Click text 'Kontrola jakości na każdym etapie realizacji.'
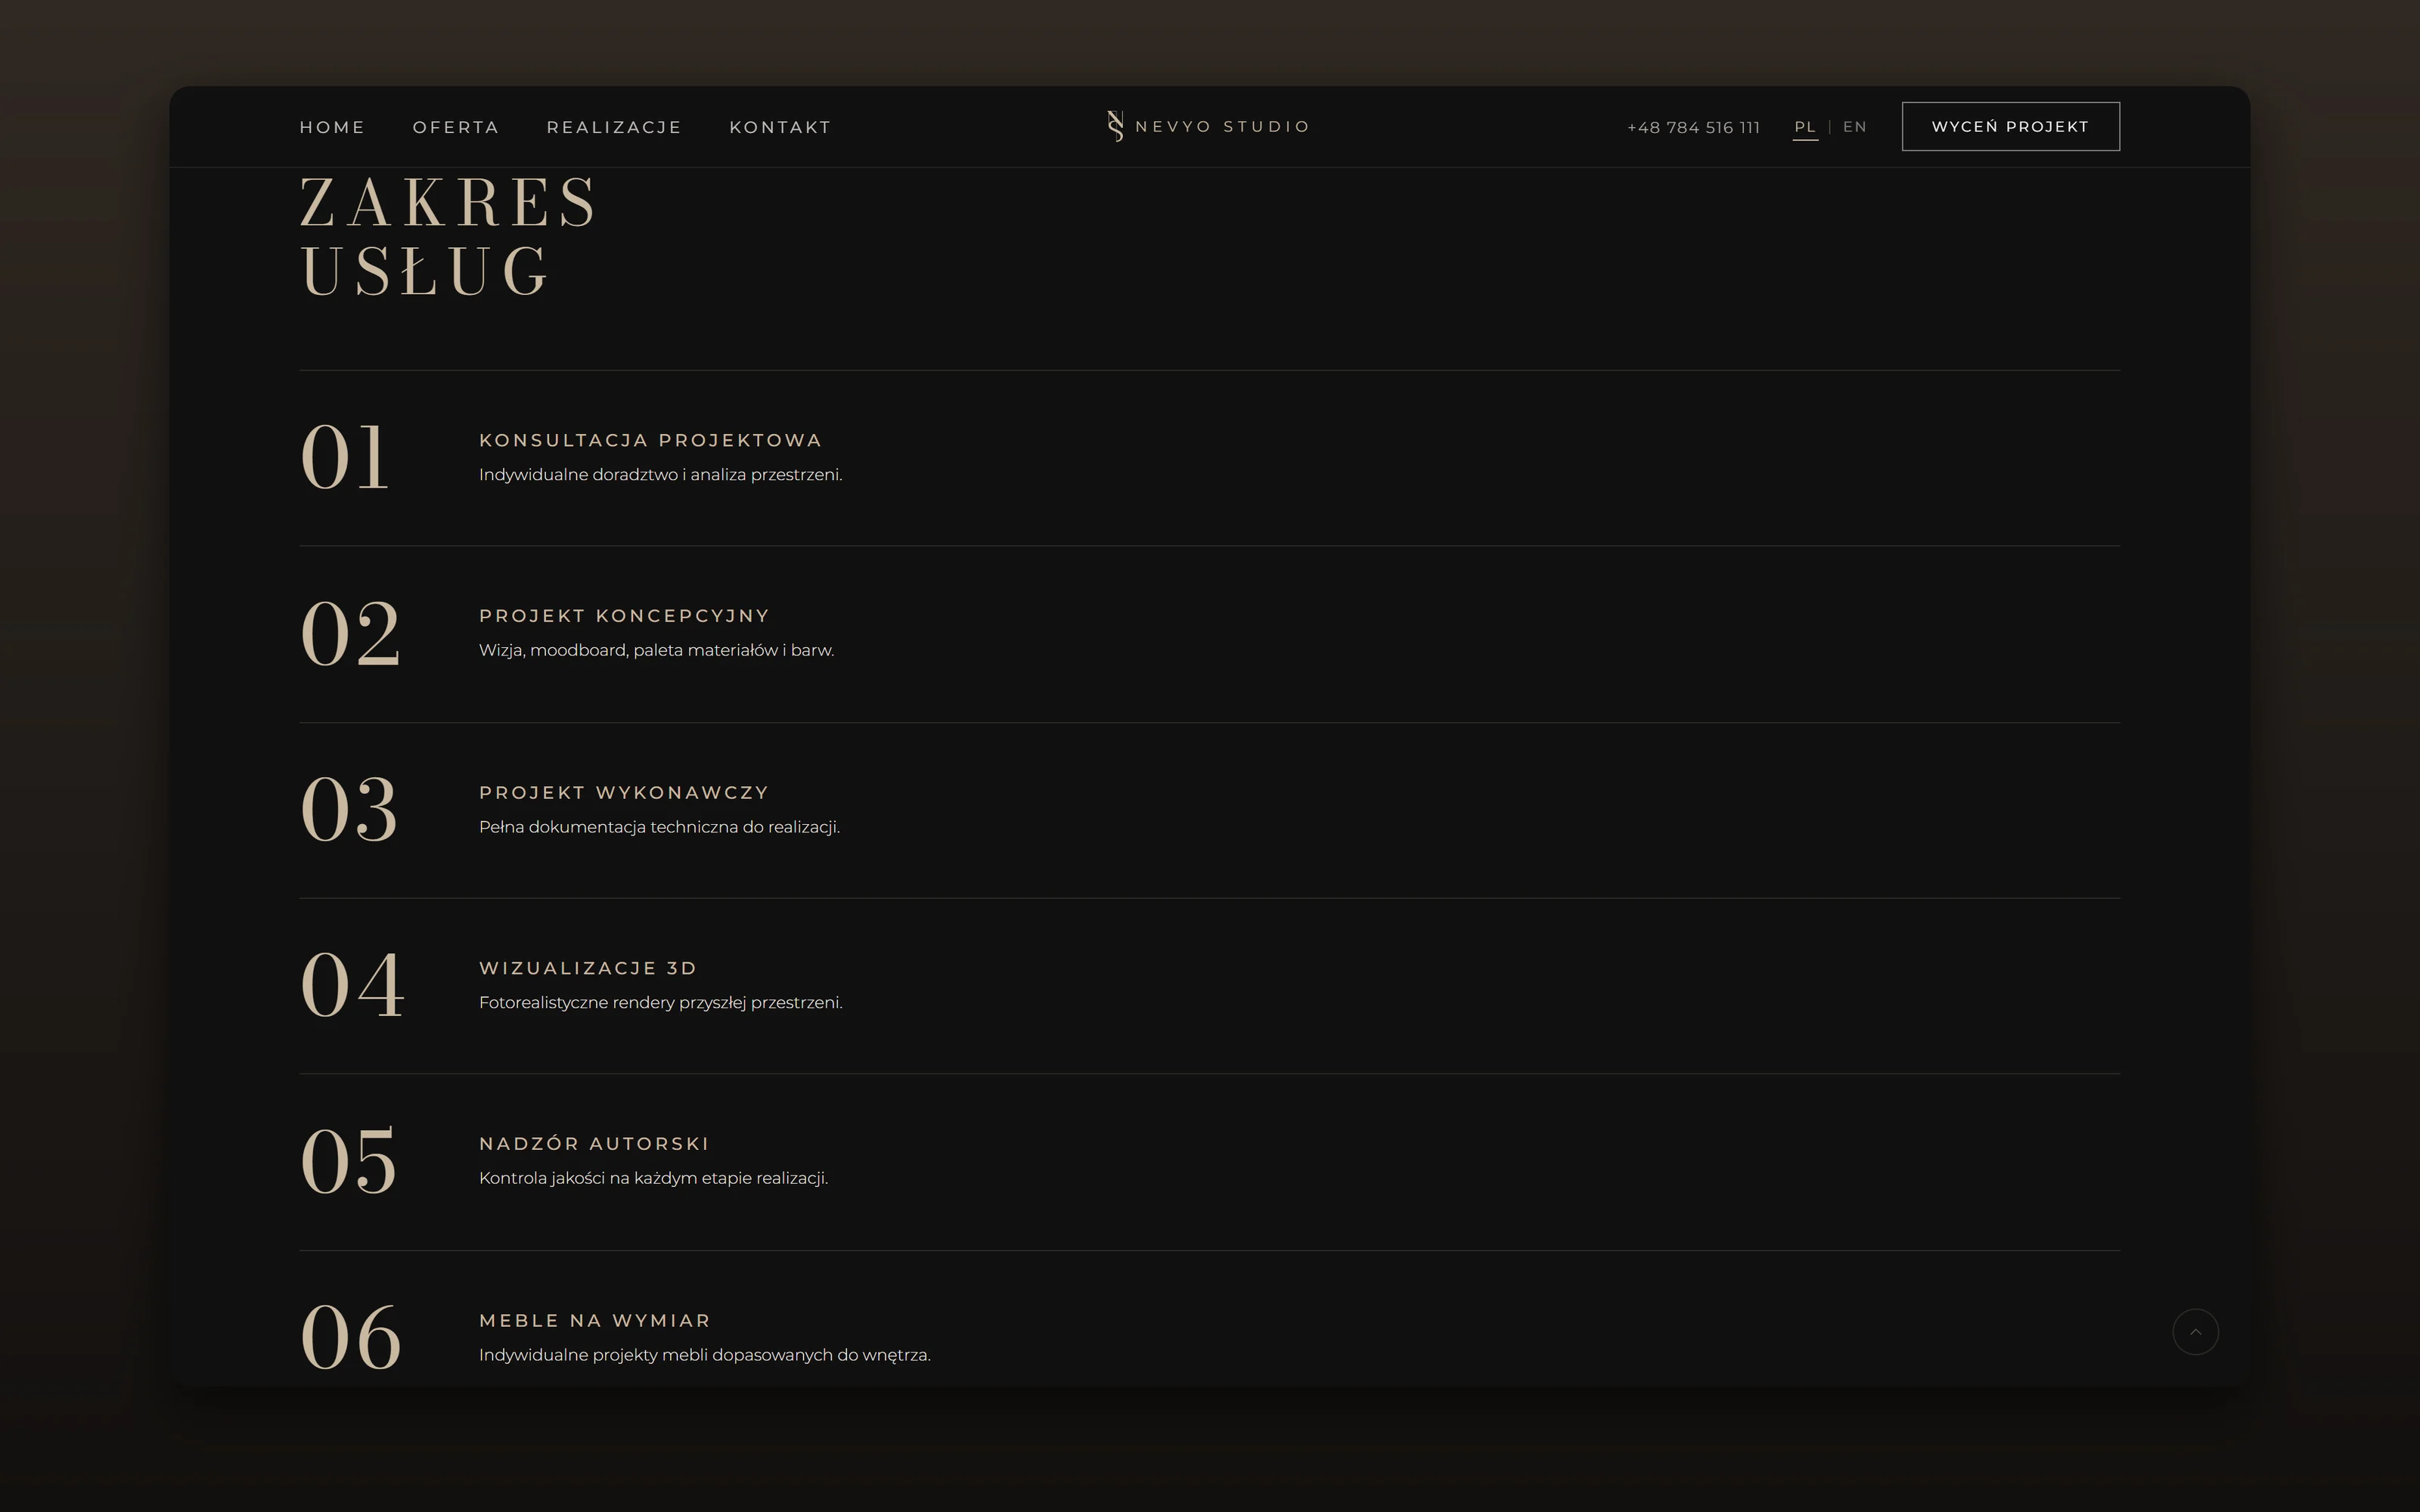This screenshot has width=2420, height=1512. click(653, 1178)
